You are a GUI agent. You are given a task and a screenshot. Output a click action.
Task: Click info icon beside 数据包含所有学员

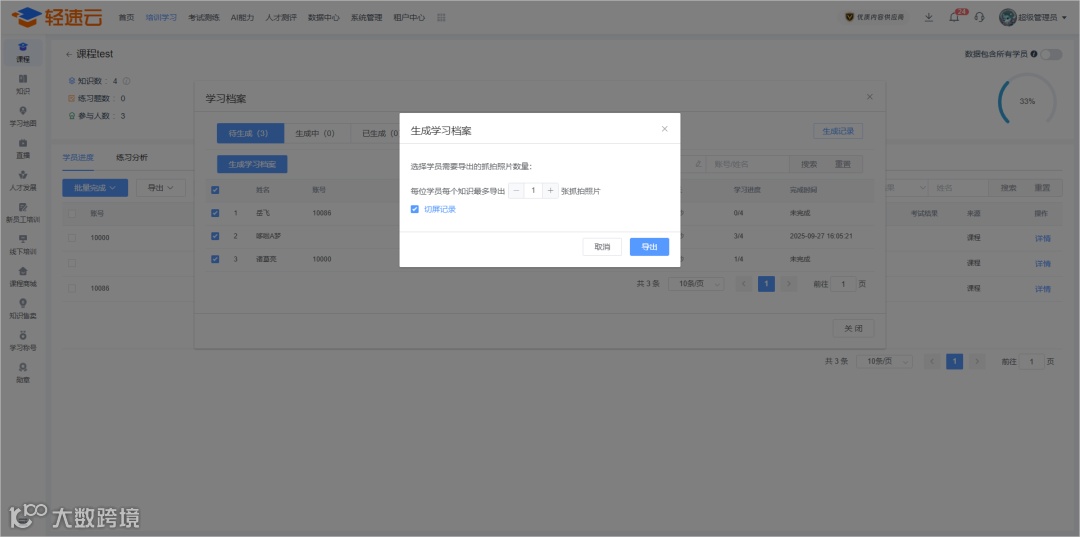point(1034,54)
